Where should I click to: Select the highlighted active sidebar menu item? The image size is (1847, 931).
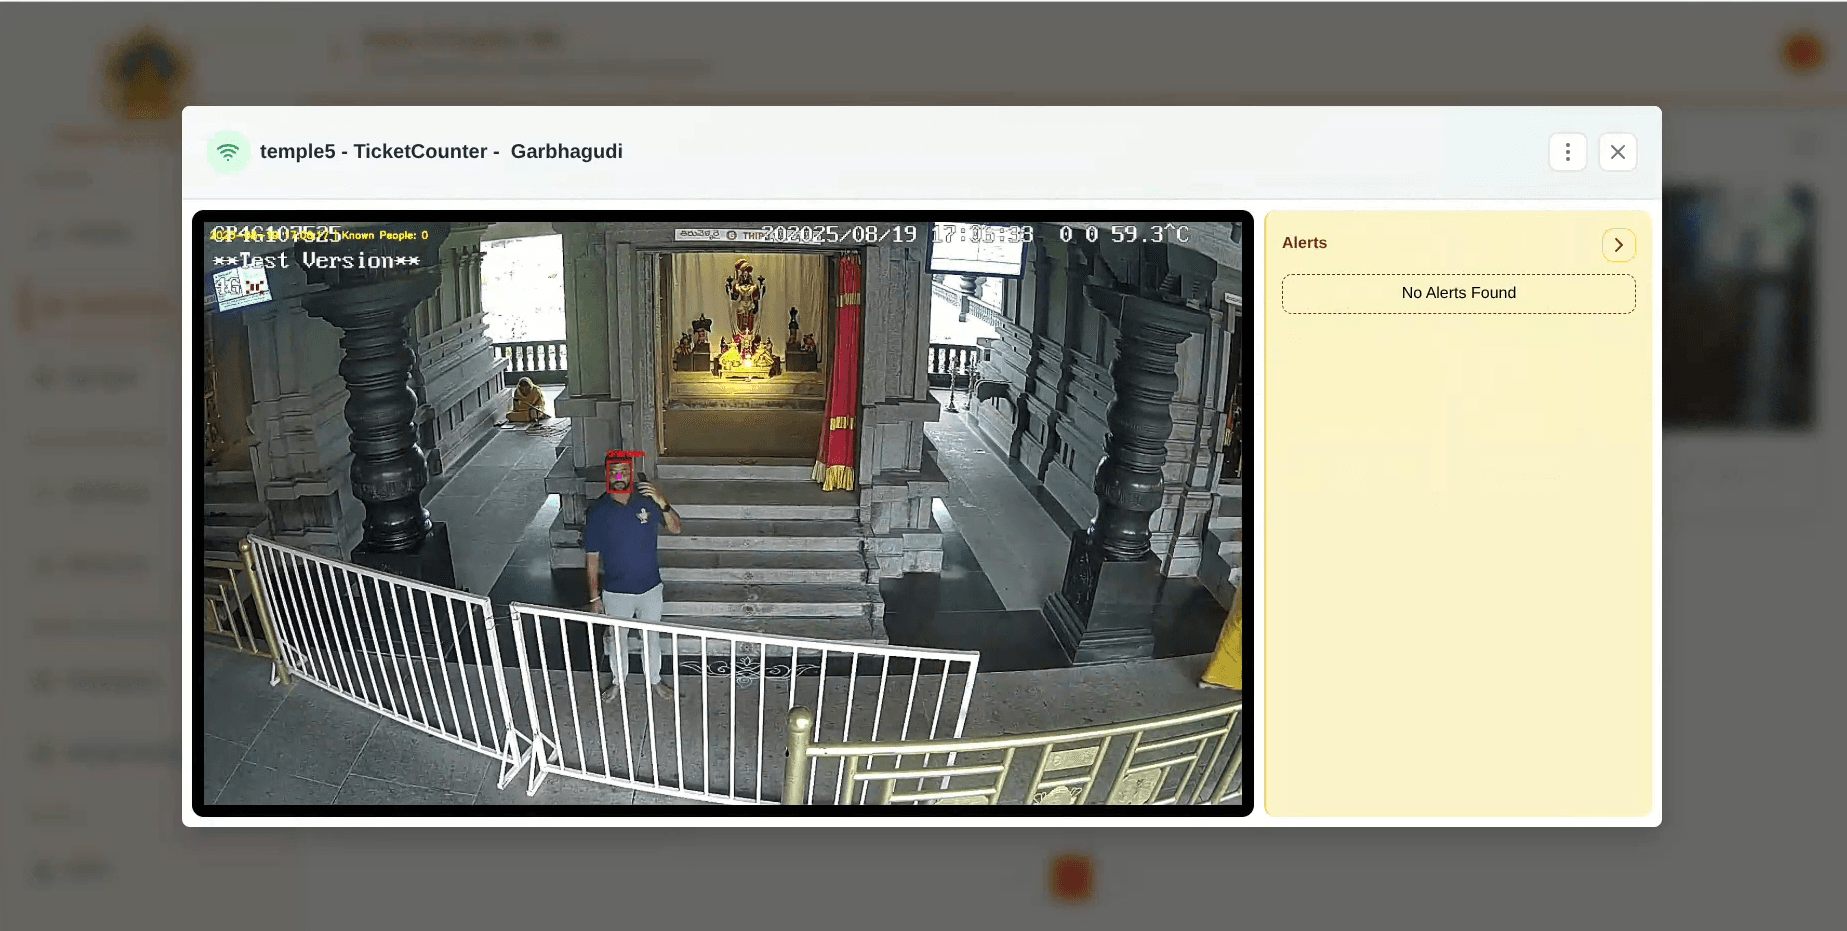[x=100, y=306]
